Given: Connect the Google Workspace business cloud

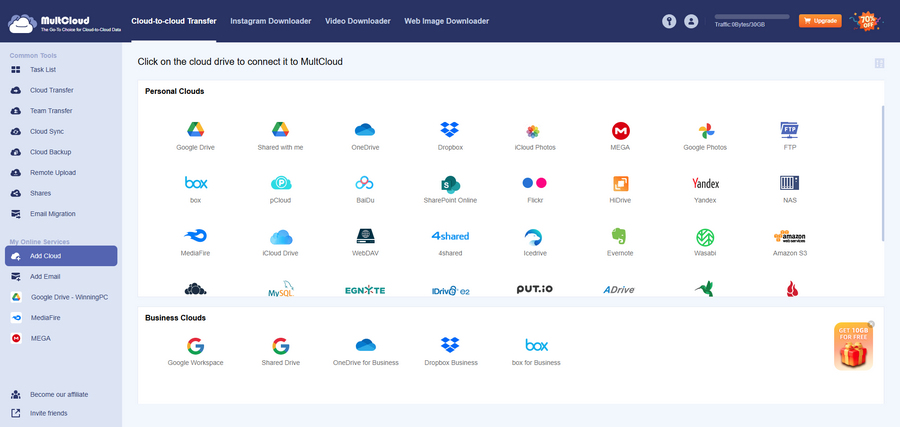Looking at the screenshot, I should (x=194, y=346).
